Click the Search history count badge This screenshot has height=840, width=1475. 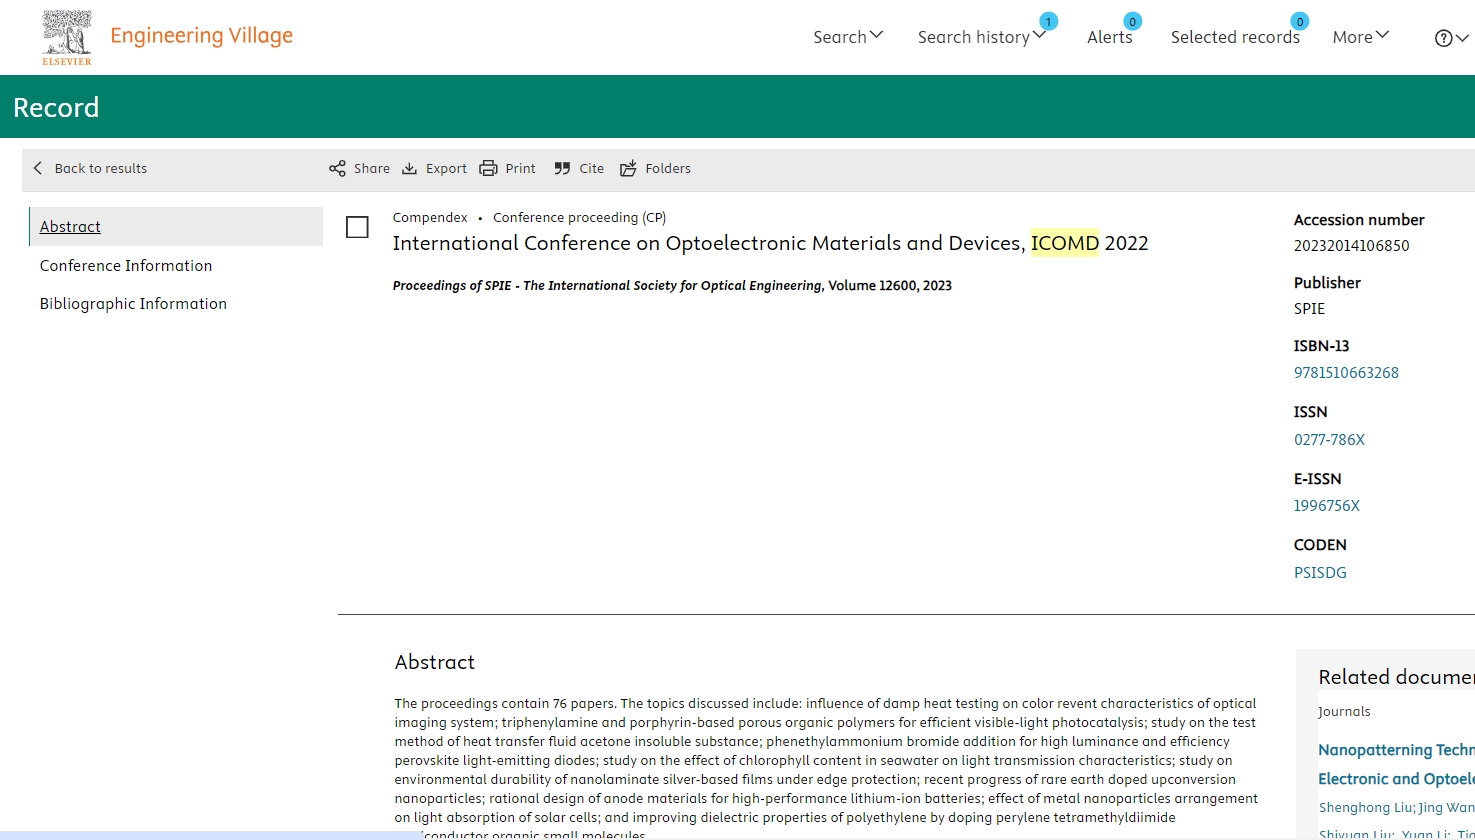[1048, 21]
